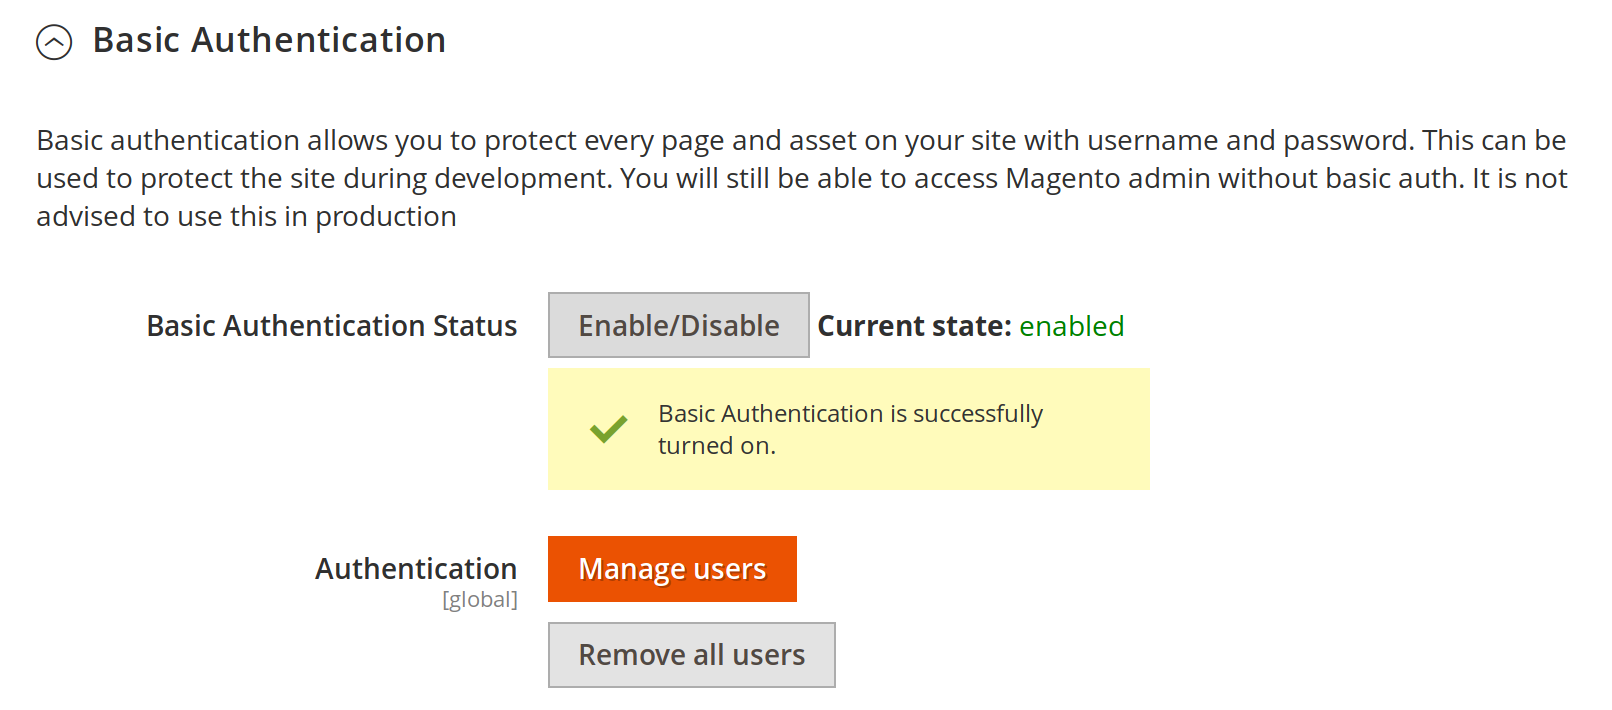Click the 'Basic Authentication Status' field label

coord(331,326)
